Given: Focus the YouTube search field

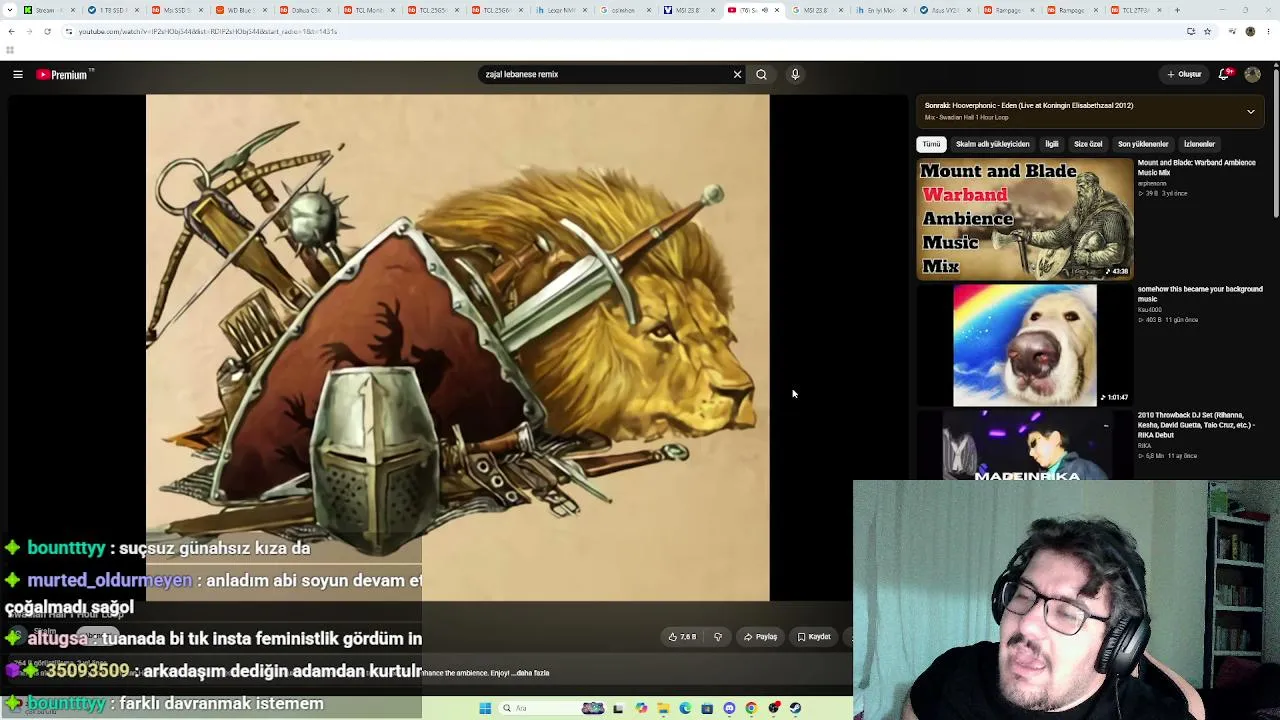Looking at the screenshot, I should click(x=605, y=74).
